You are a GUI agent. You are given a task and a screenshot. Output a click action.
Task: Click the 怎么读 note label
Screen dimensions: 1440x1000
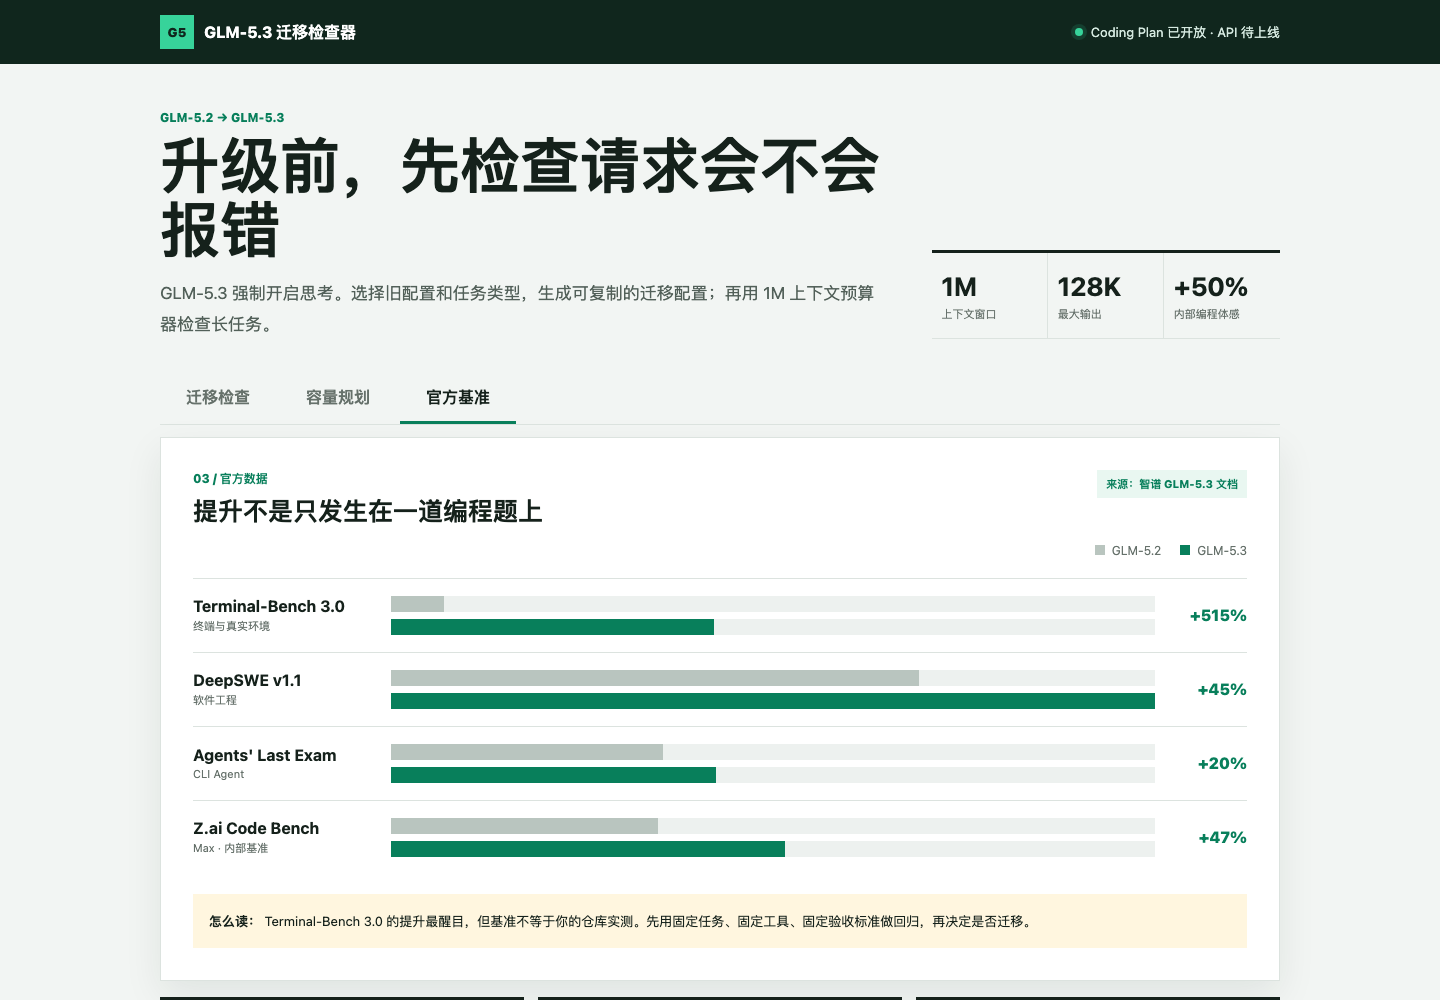point(231,922)
